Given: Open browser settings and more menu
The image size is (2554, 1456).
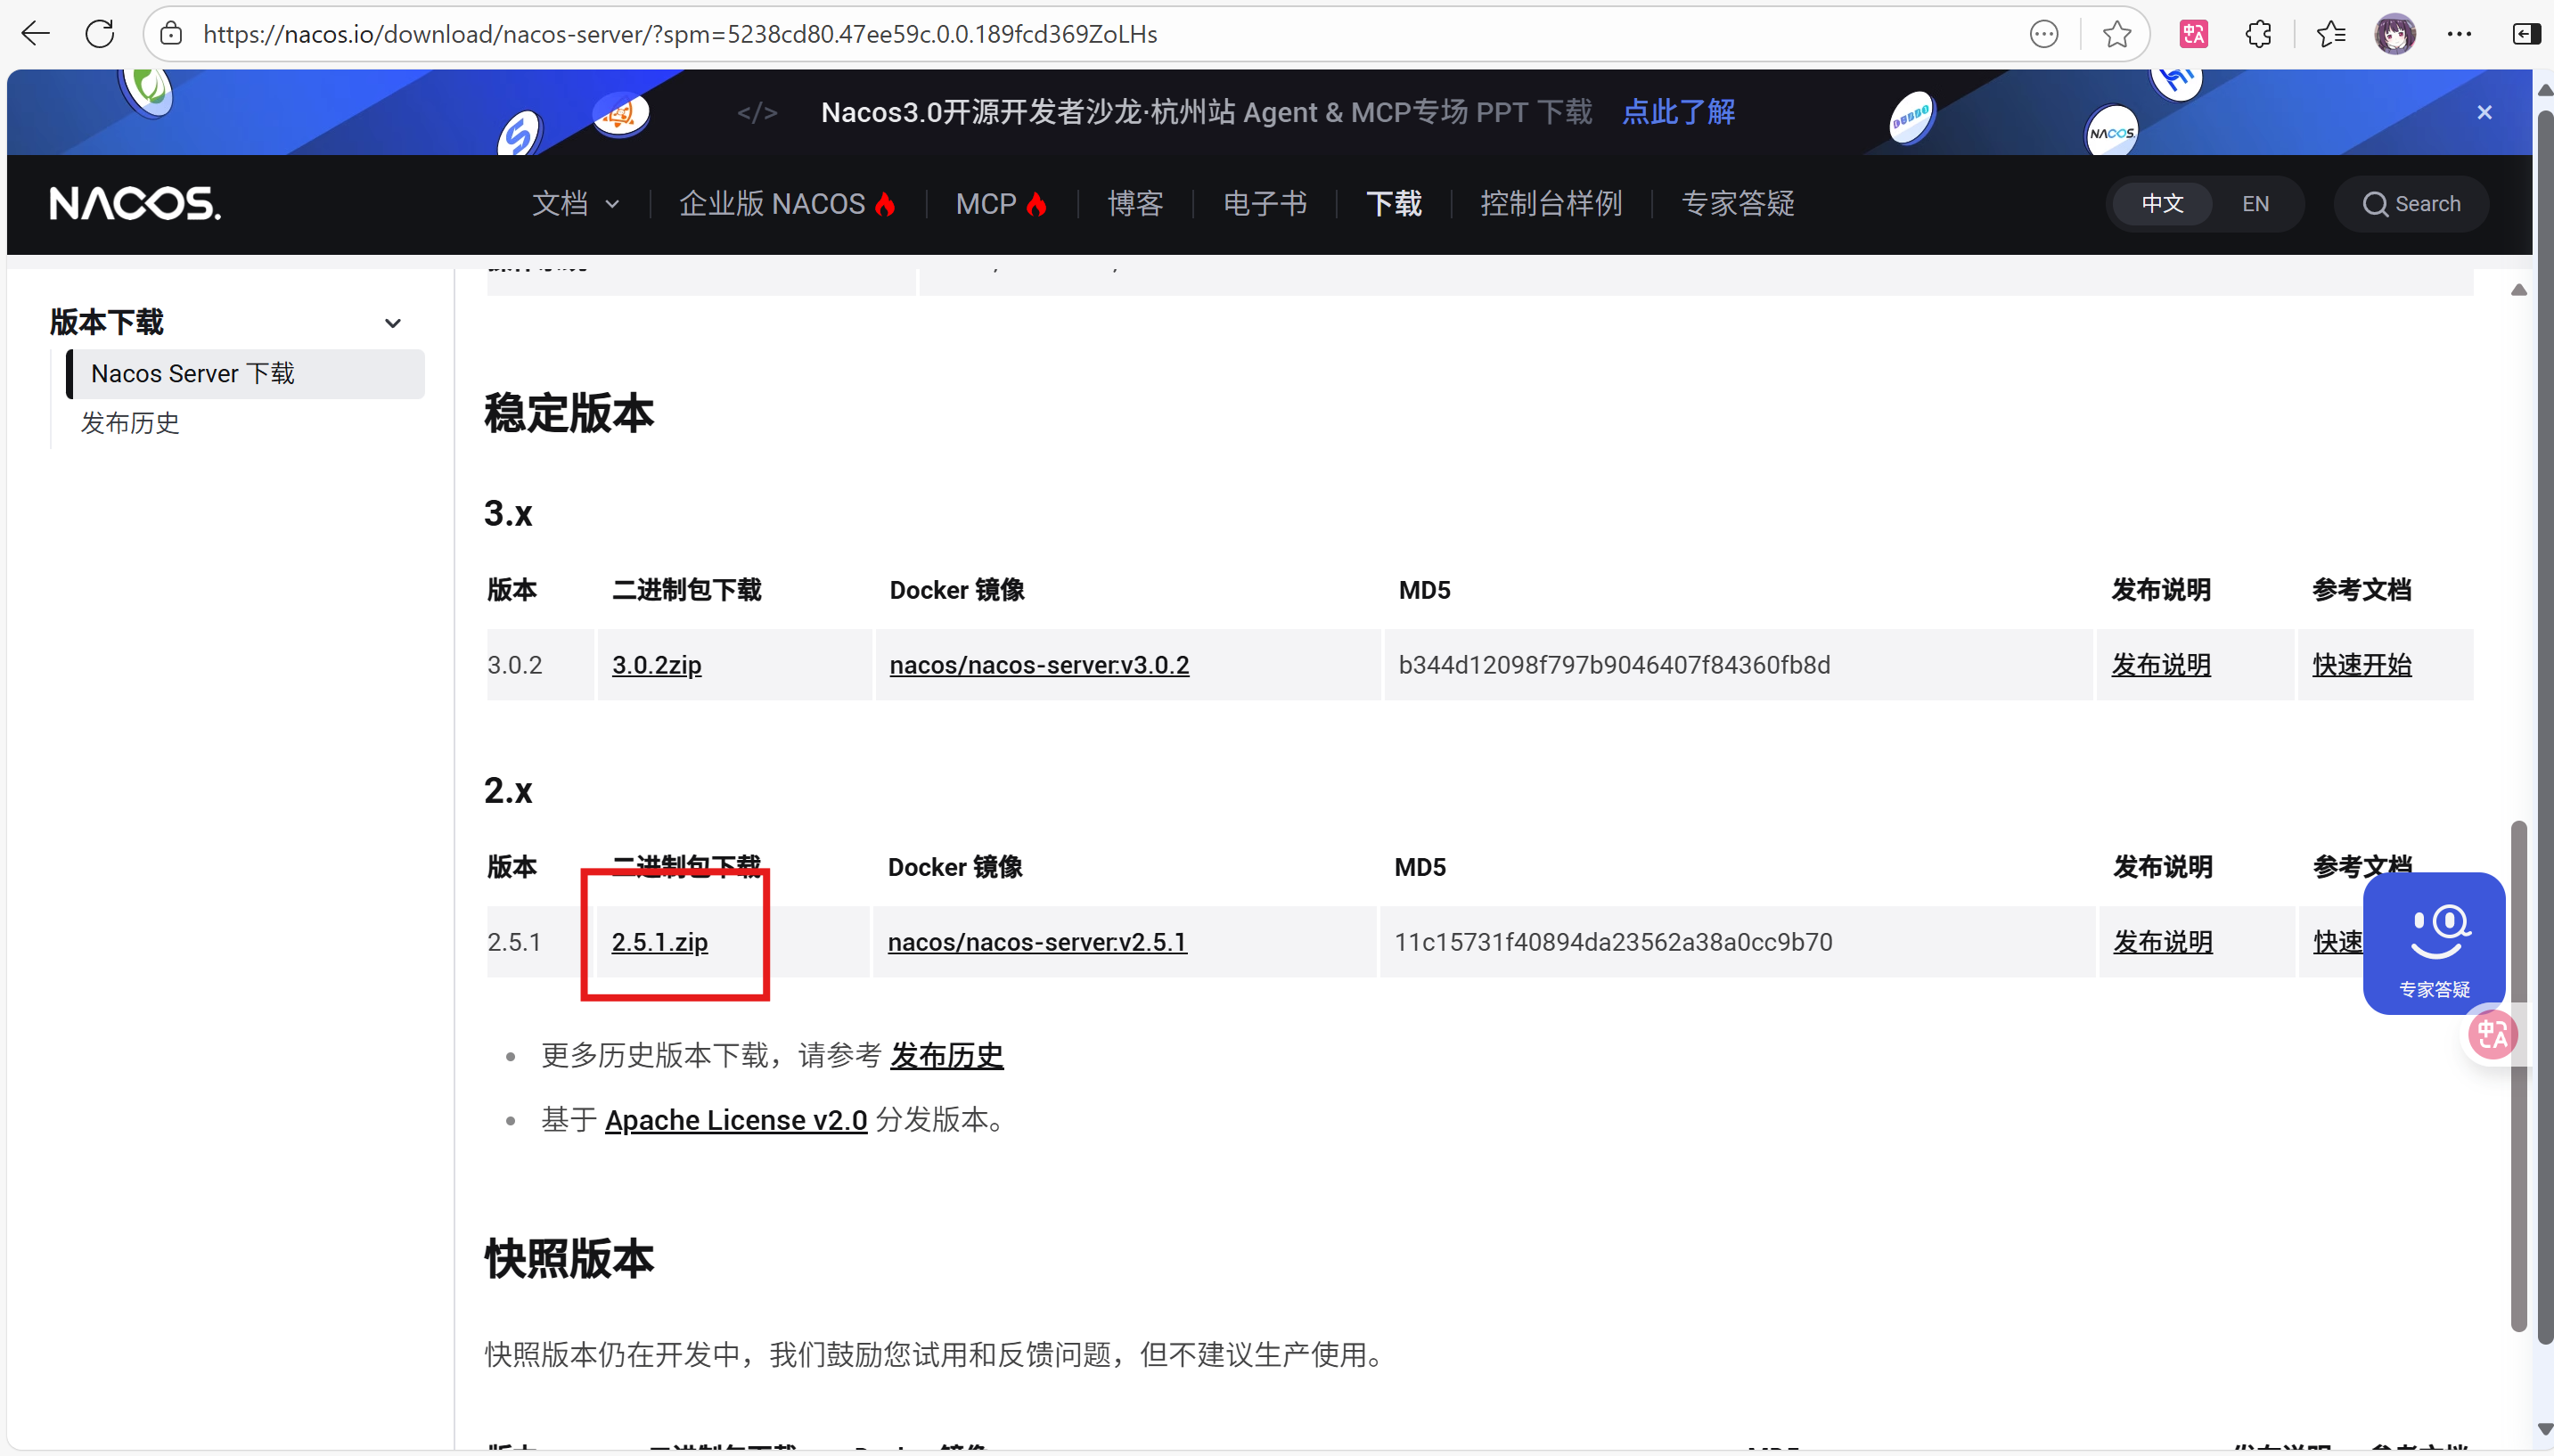Looking at the screenshot, I should point(2459,34).
